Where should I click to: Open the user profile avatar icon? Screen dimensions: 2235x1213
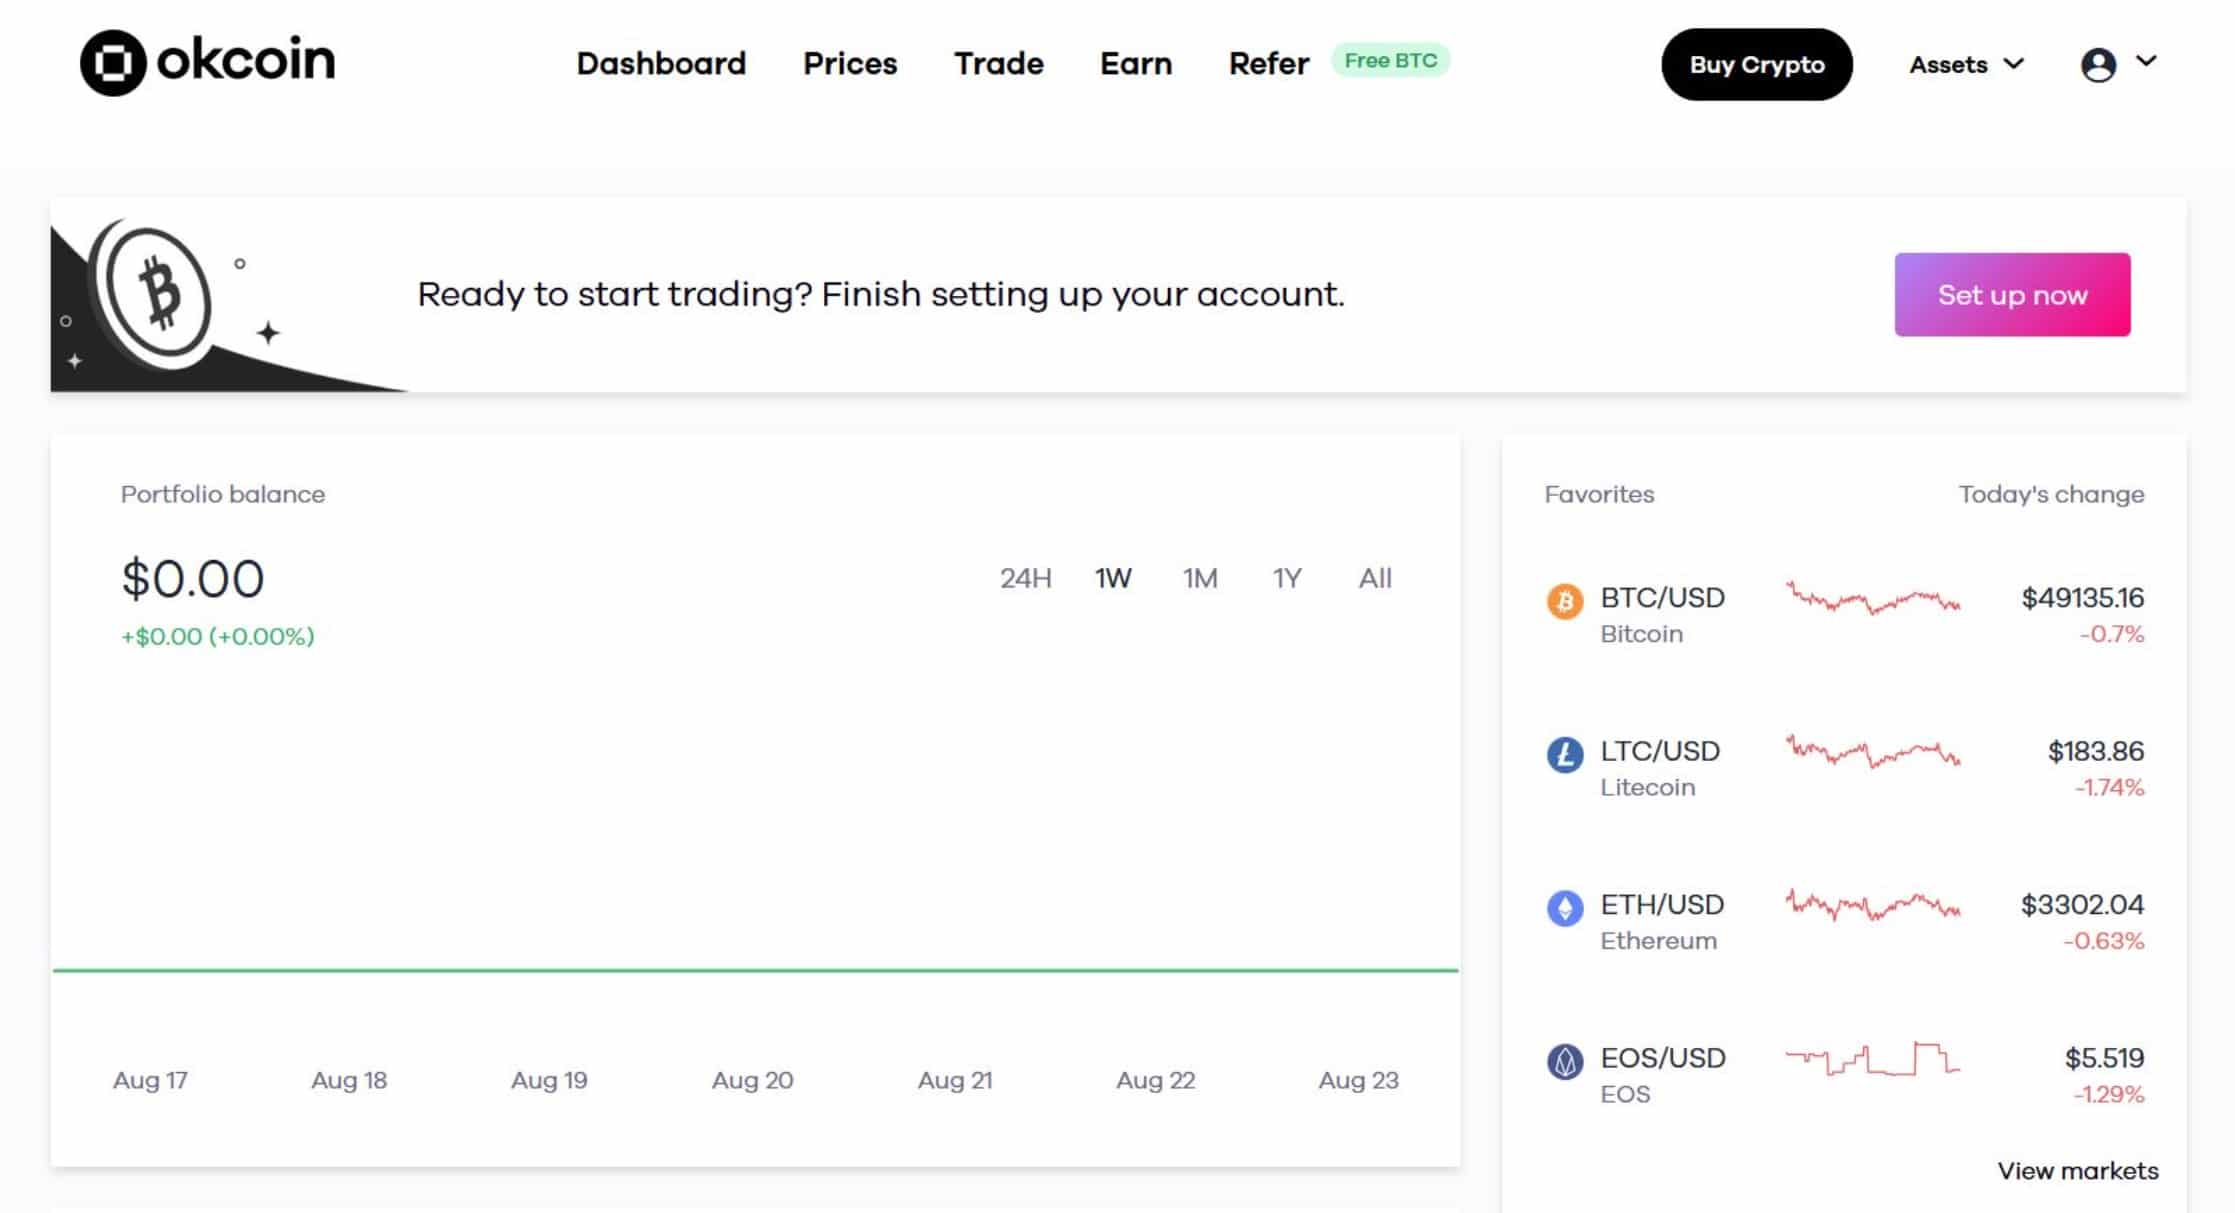pyautogui.click(x=2098, y=65)
